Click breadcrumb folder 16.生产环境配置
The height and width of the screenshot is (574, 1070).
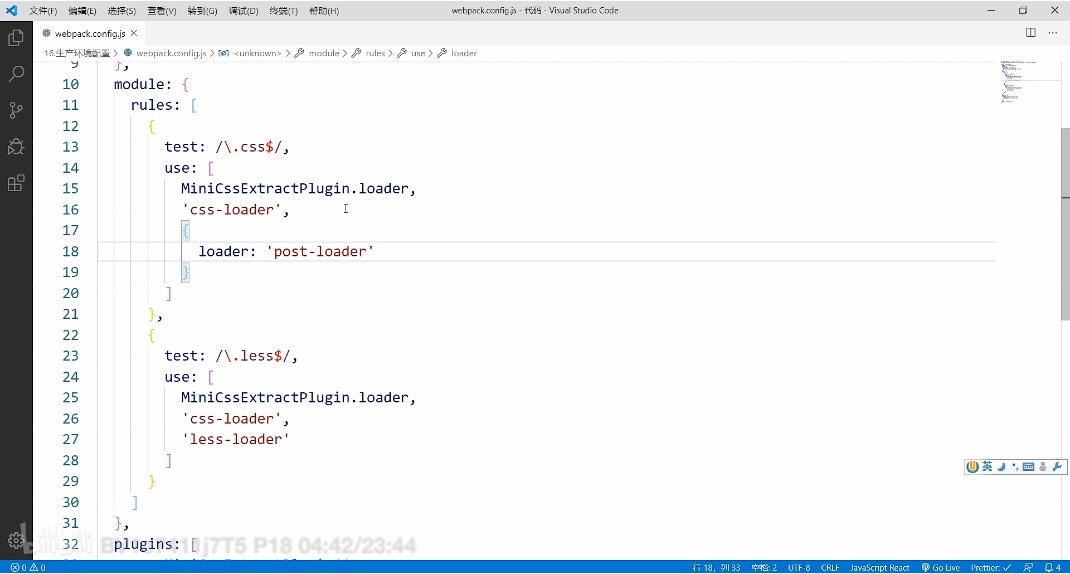(76, 53)
